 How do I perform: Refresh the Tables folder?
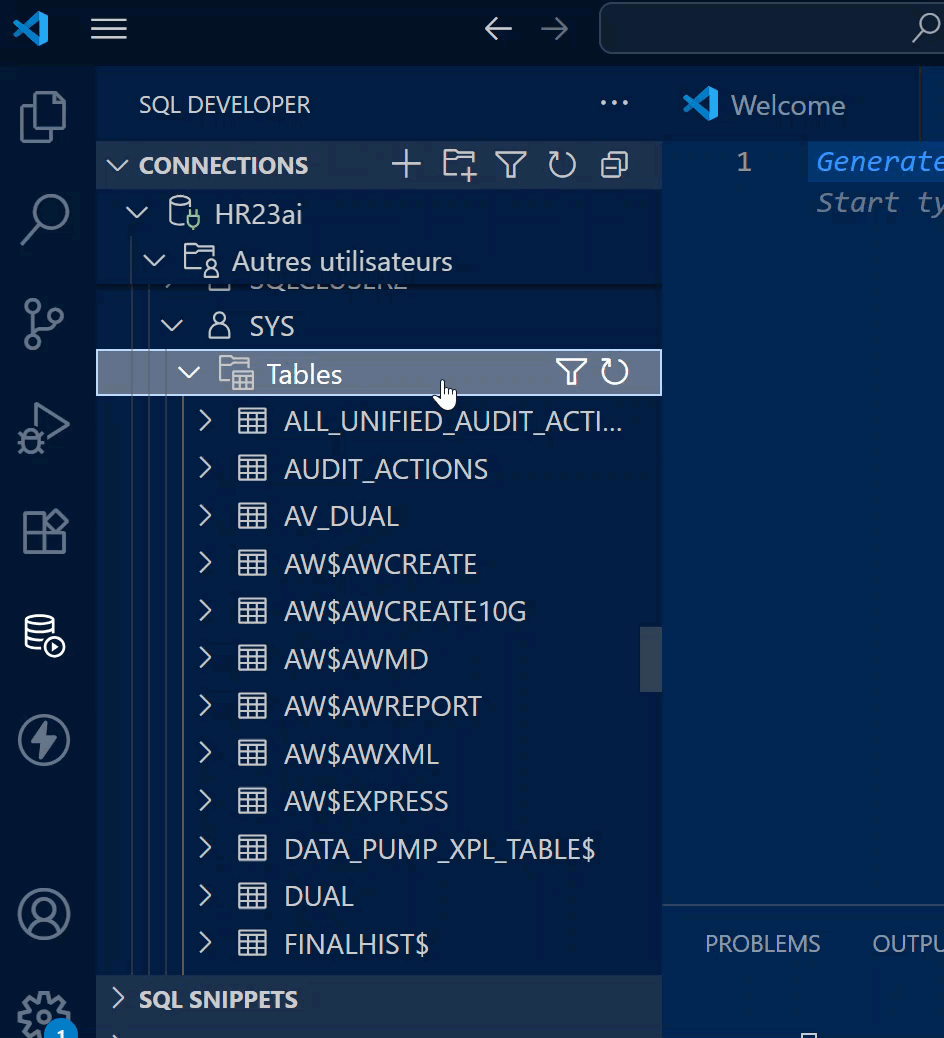click(614, 373)
